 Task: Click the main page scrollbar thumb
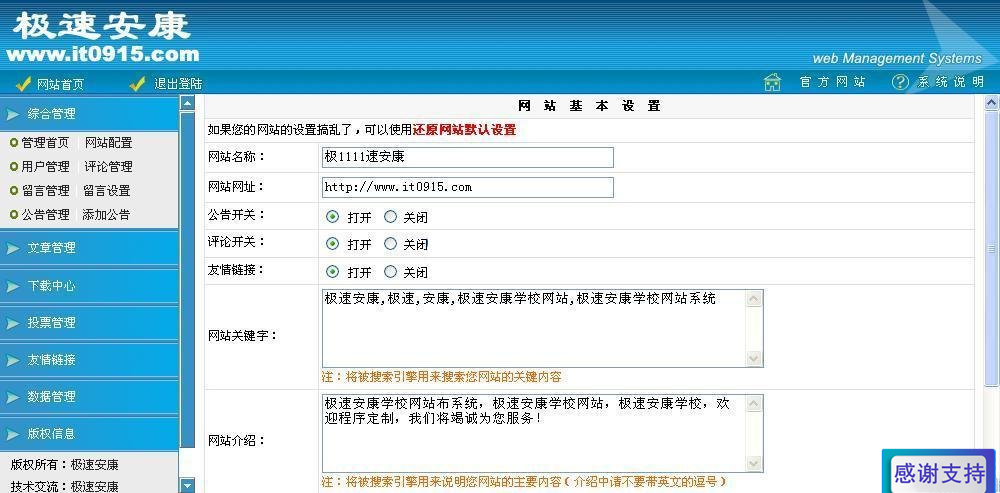coord(992,248)
